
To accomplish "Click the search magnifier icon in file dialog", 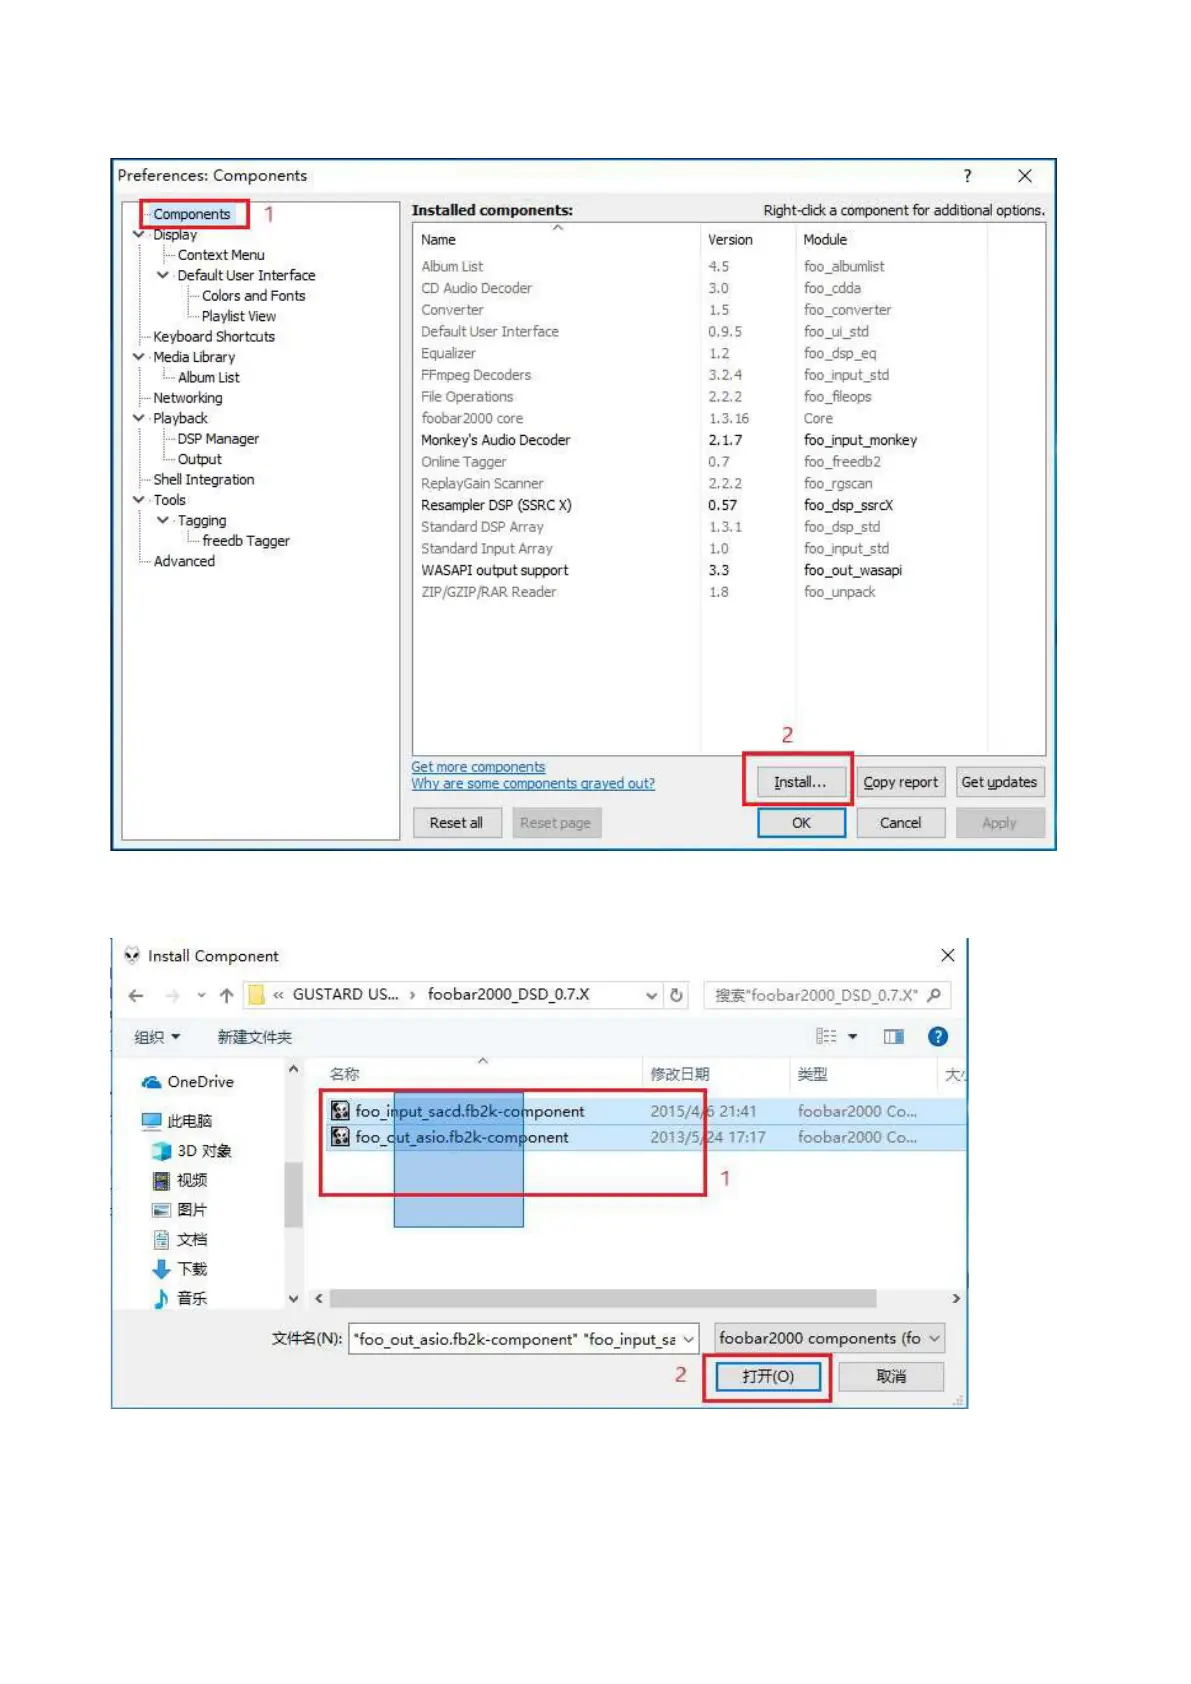I will tap(934, 995).
